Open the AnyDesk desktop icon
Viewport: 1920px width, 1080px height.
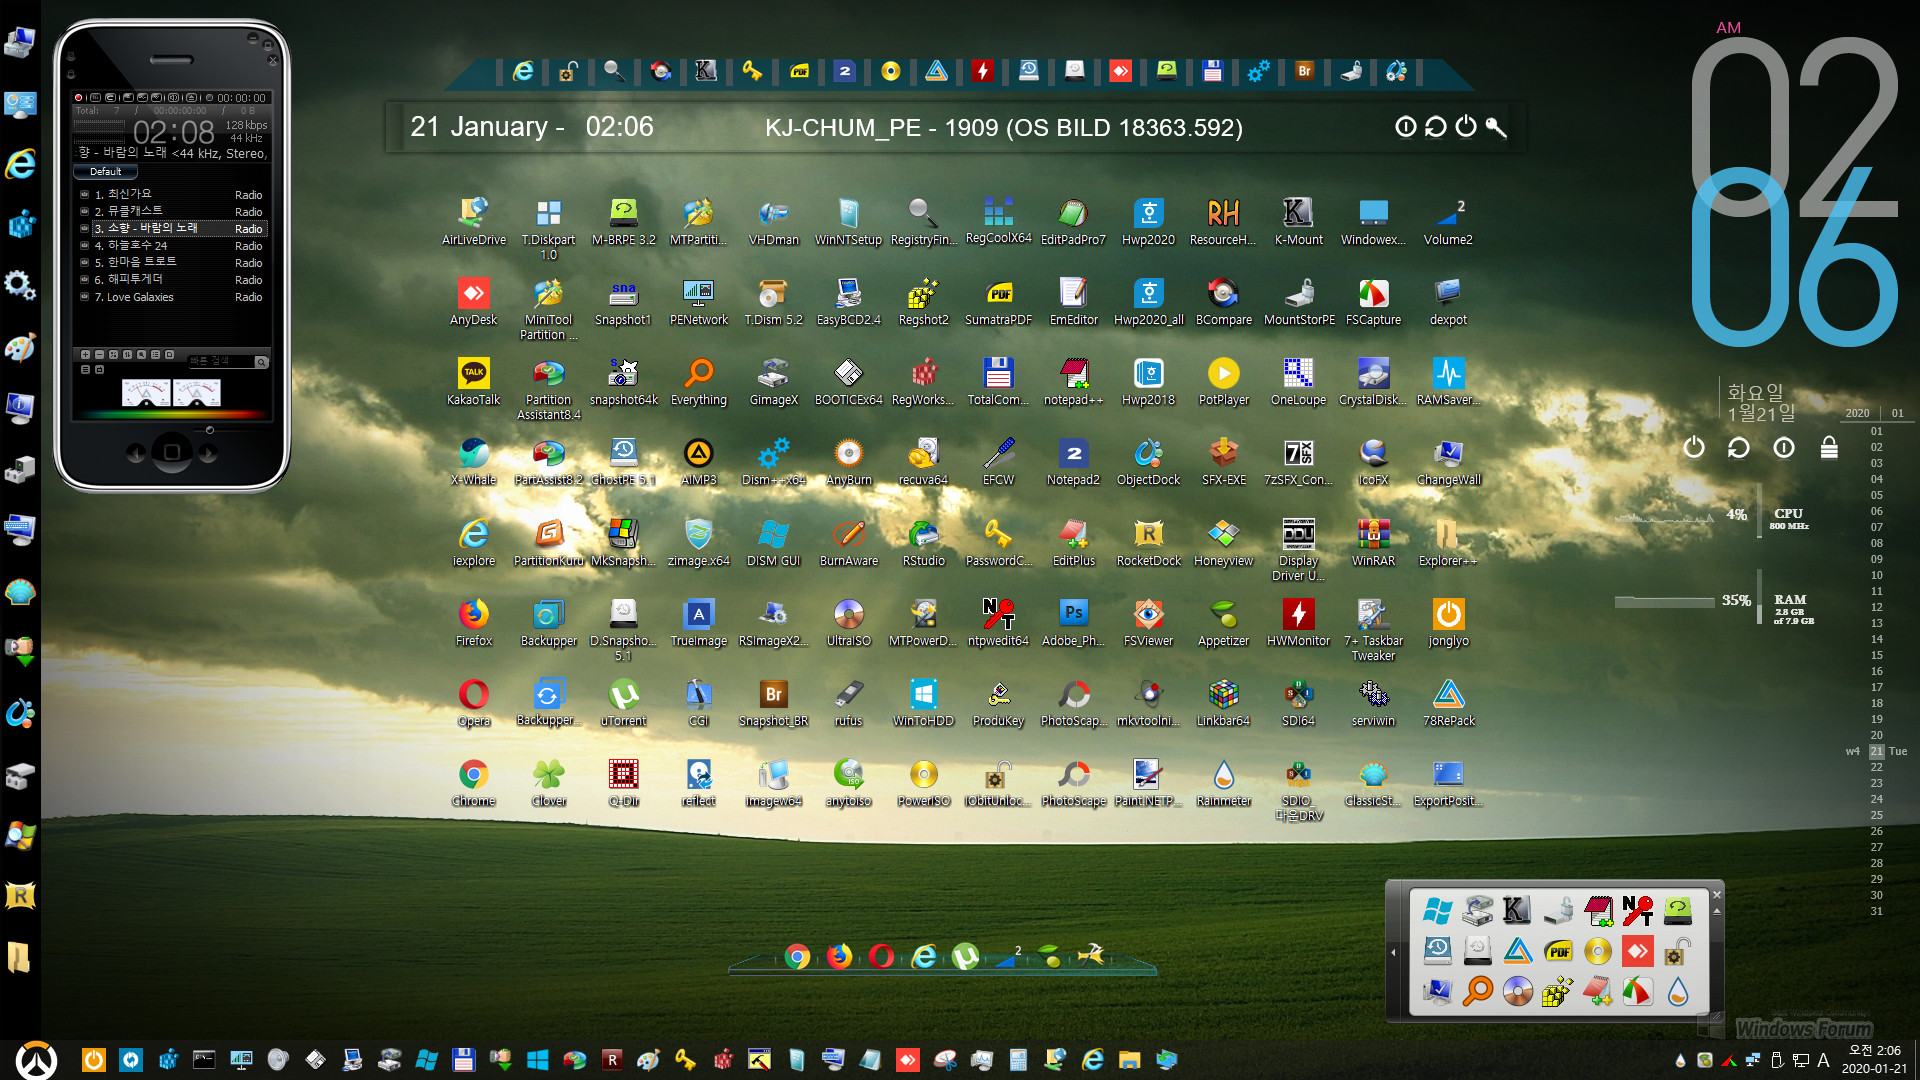coord(473,301)
